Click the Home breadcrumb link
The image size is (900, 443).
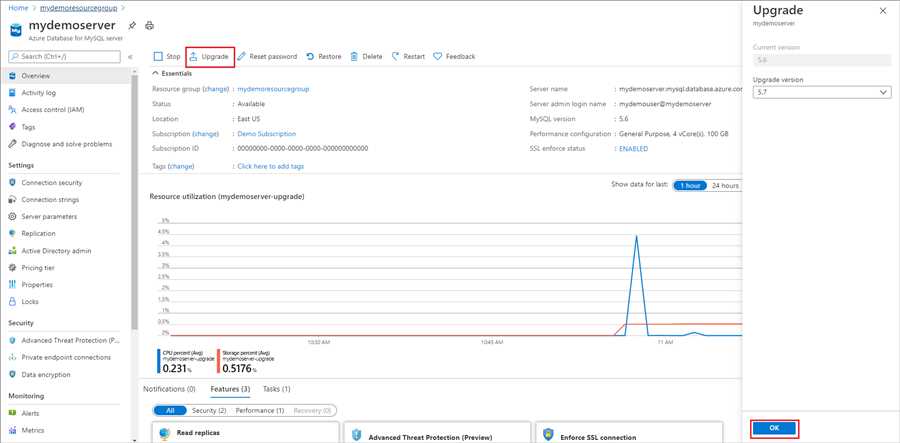point(18,8)
